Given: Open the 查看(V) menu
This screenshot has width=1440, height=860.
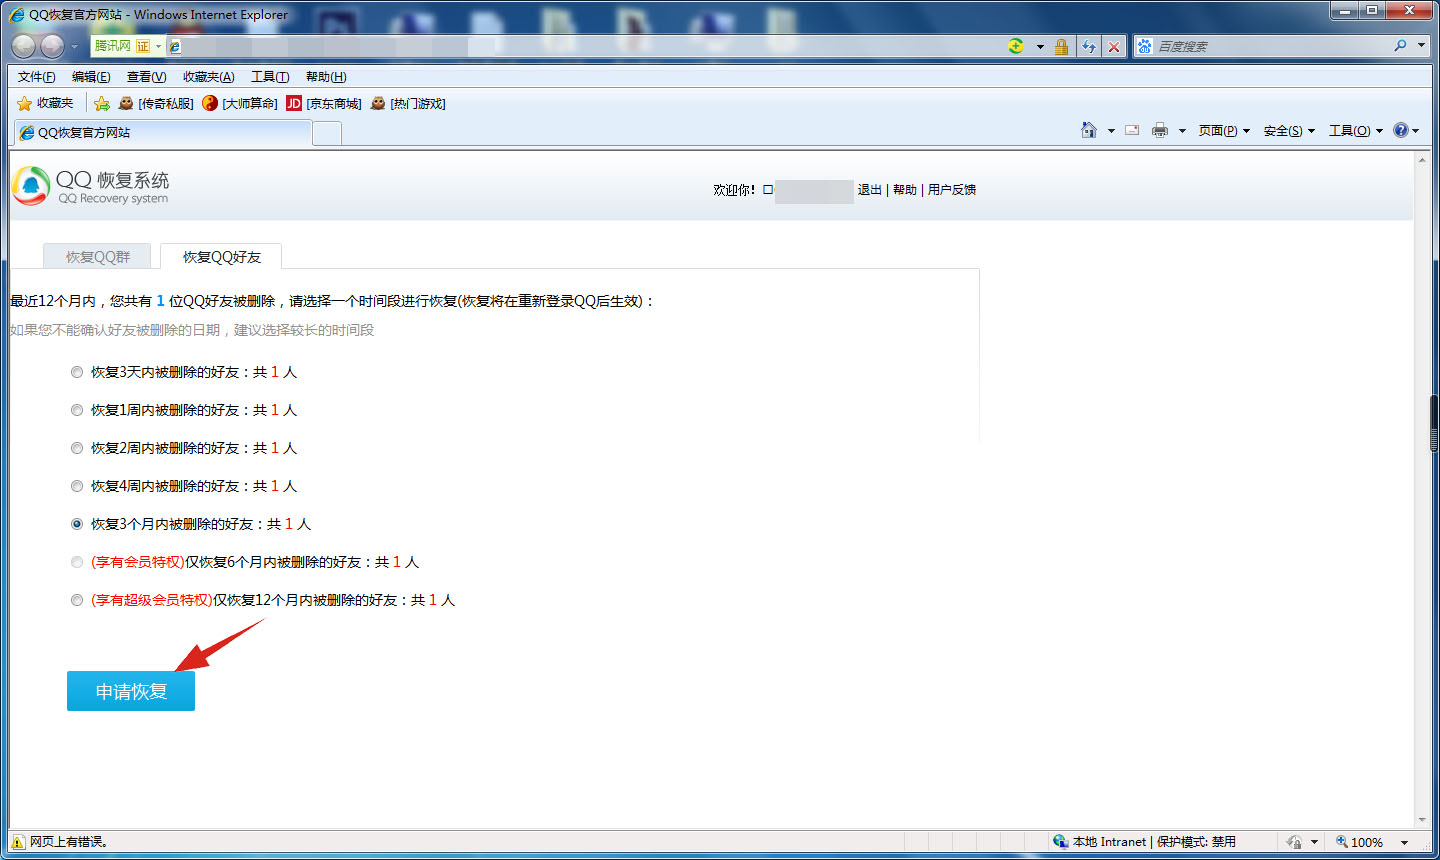Looking at the screenshot, I should click(x=146, y=77).
